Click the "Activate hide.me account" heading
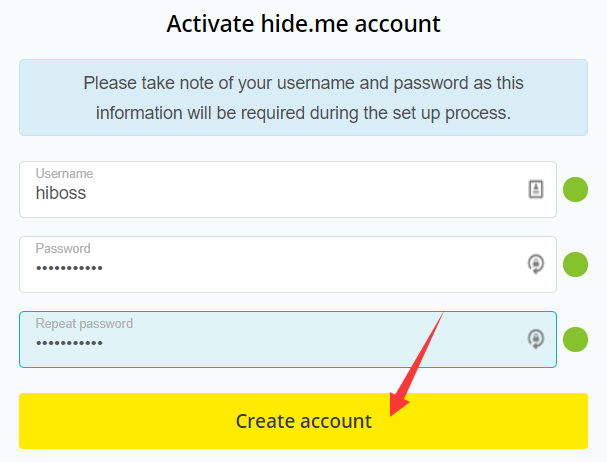The height and width of the screenshot is (462, 607). [303, 23]
